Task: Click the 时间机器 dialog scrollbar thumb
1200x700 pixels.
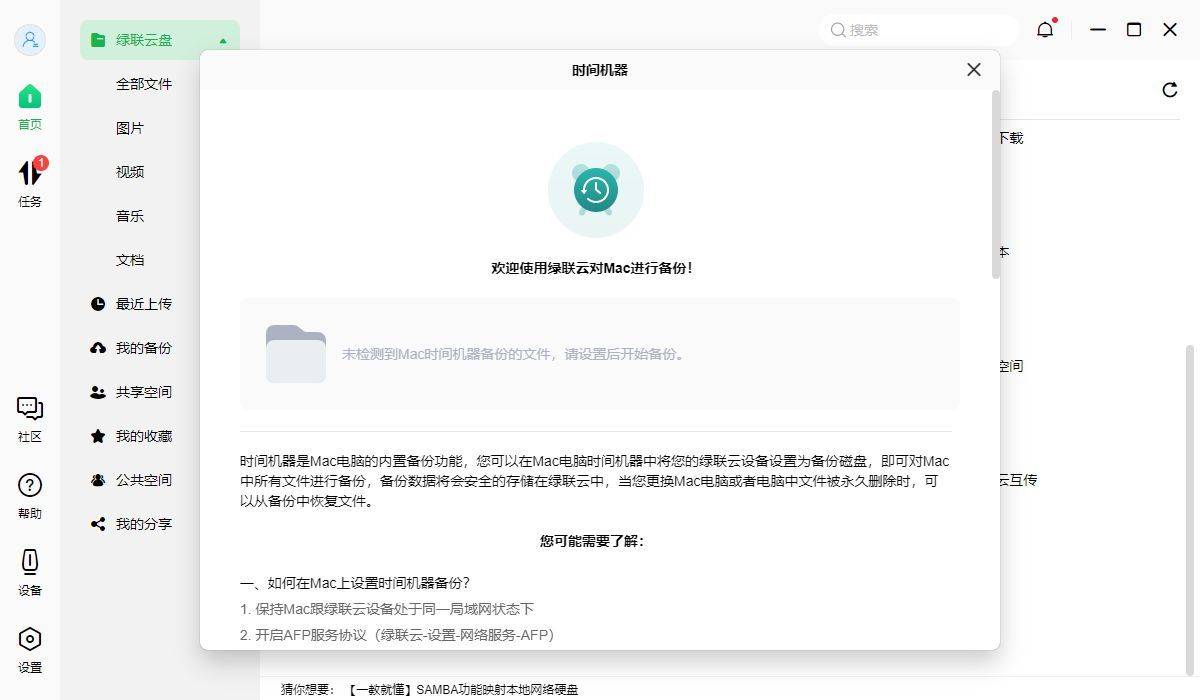Action: coord(995,184)
